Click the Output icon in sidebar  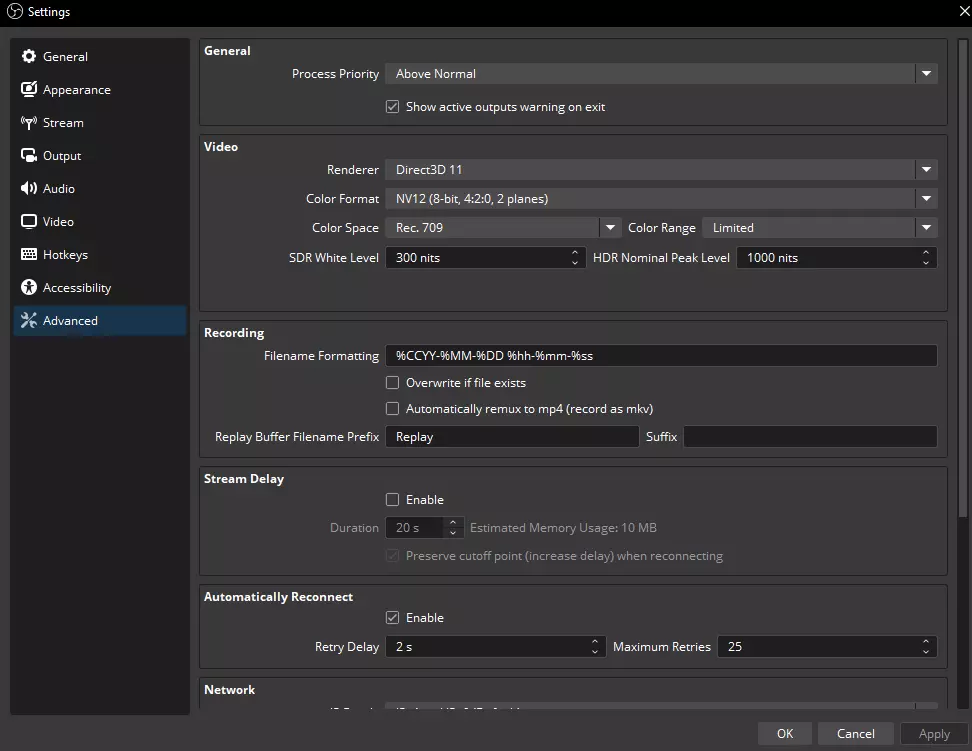tap(29, 156)
